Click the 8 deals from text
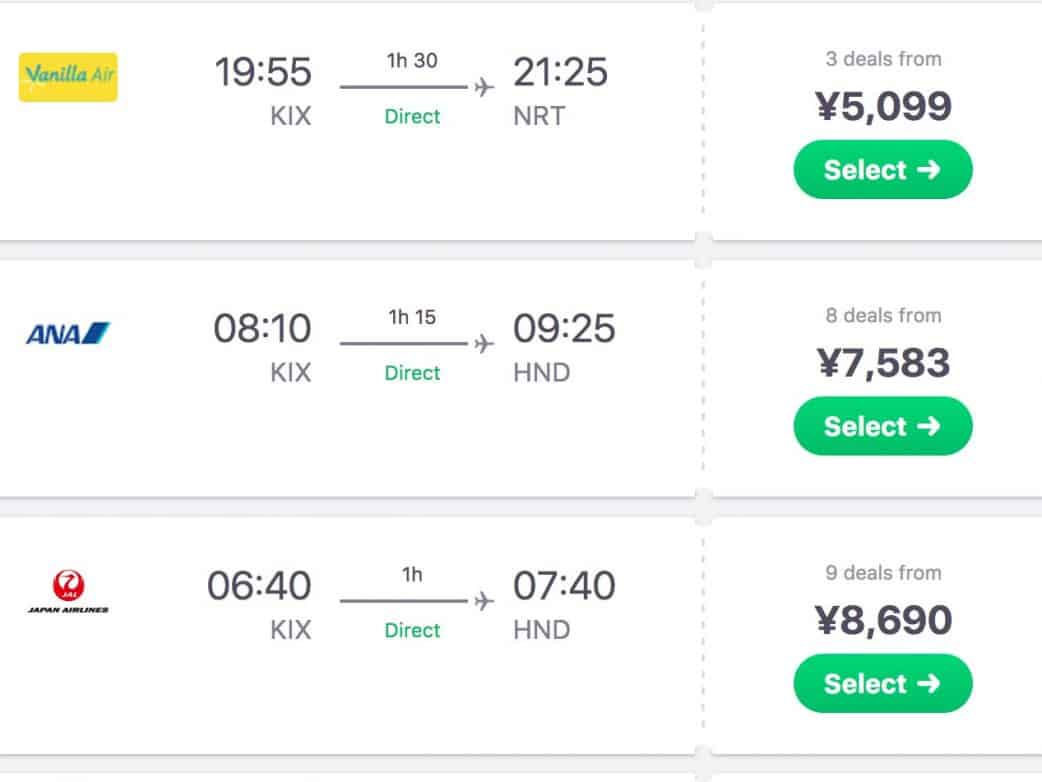The image size is (1042, 782). point(883,316)
